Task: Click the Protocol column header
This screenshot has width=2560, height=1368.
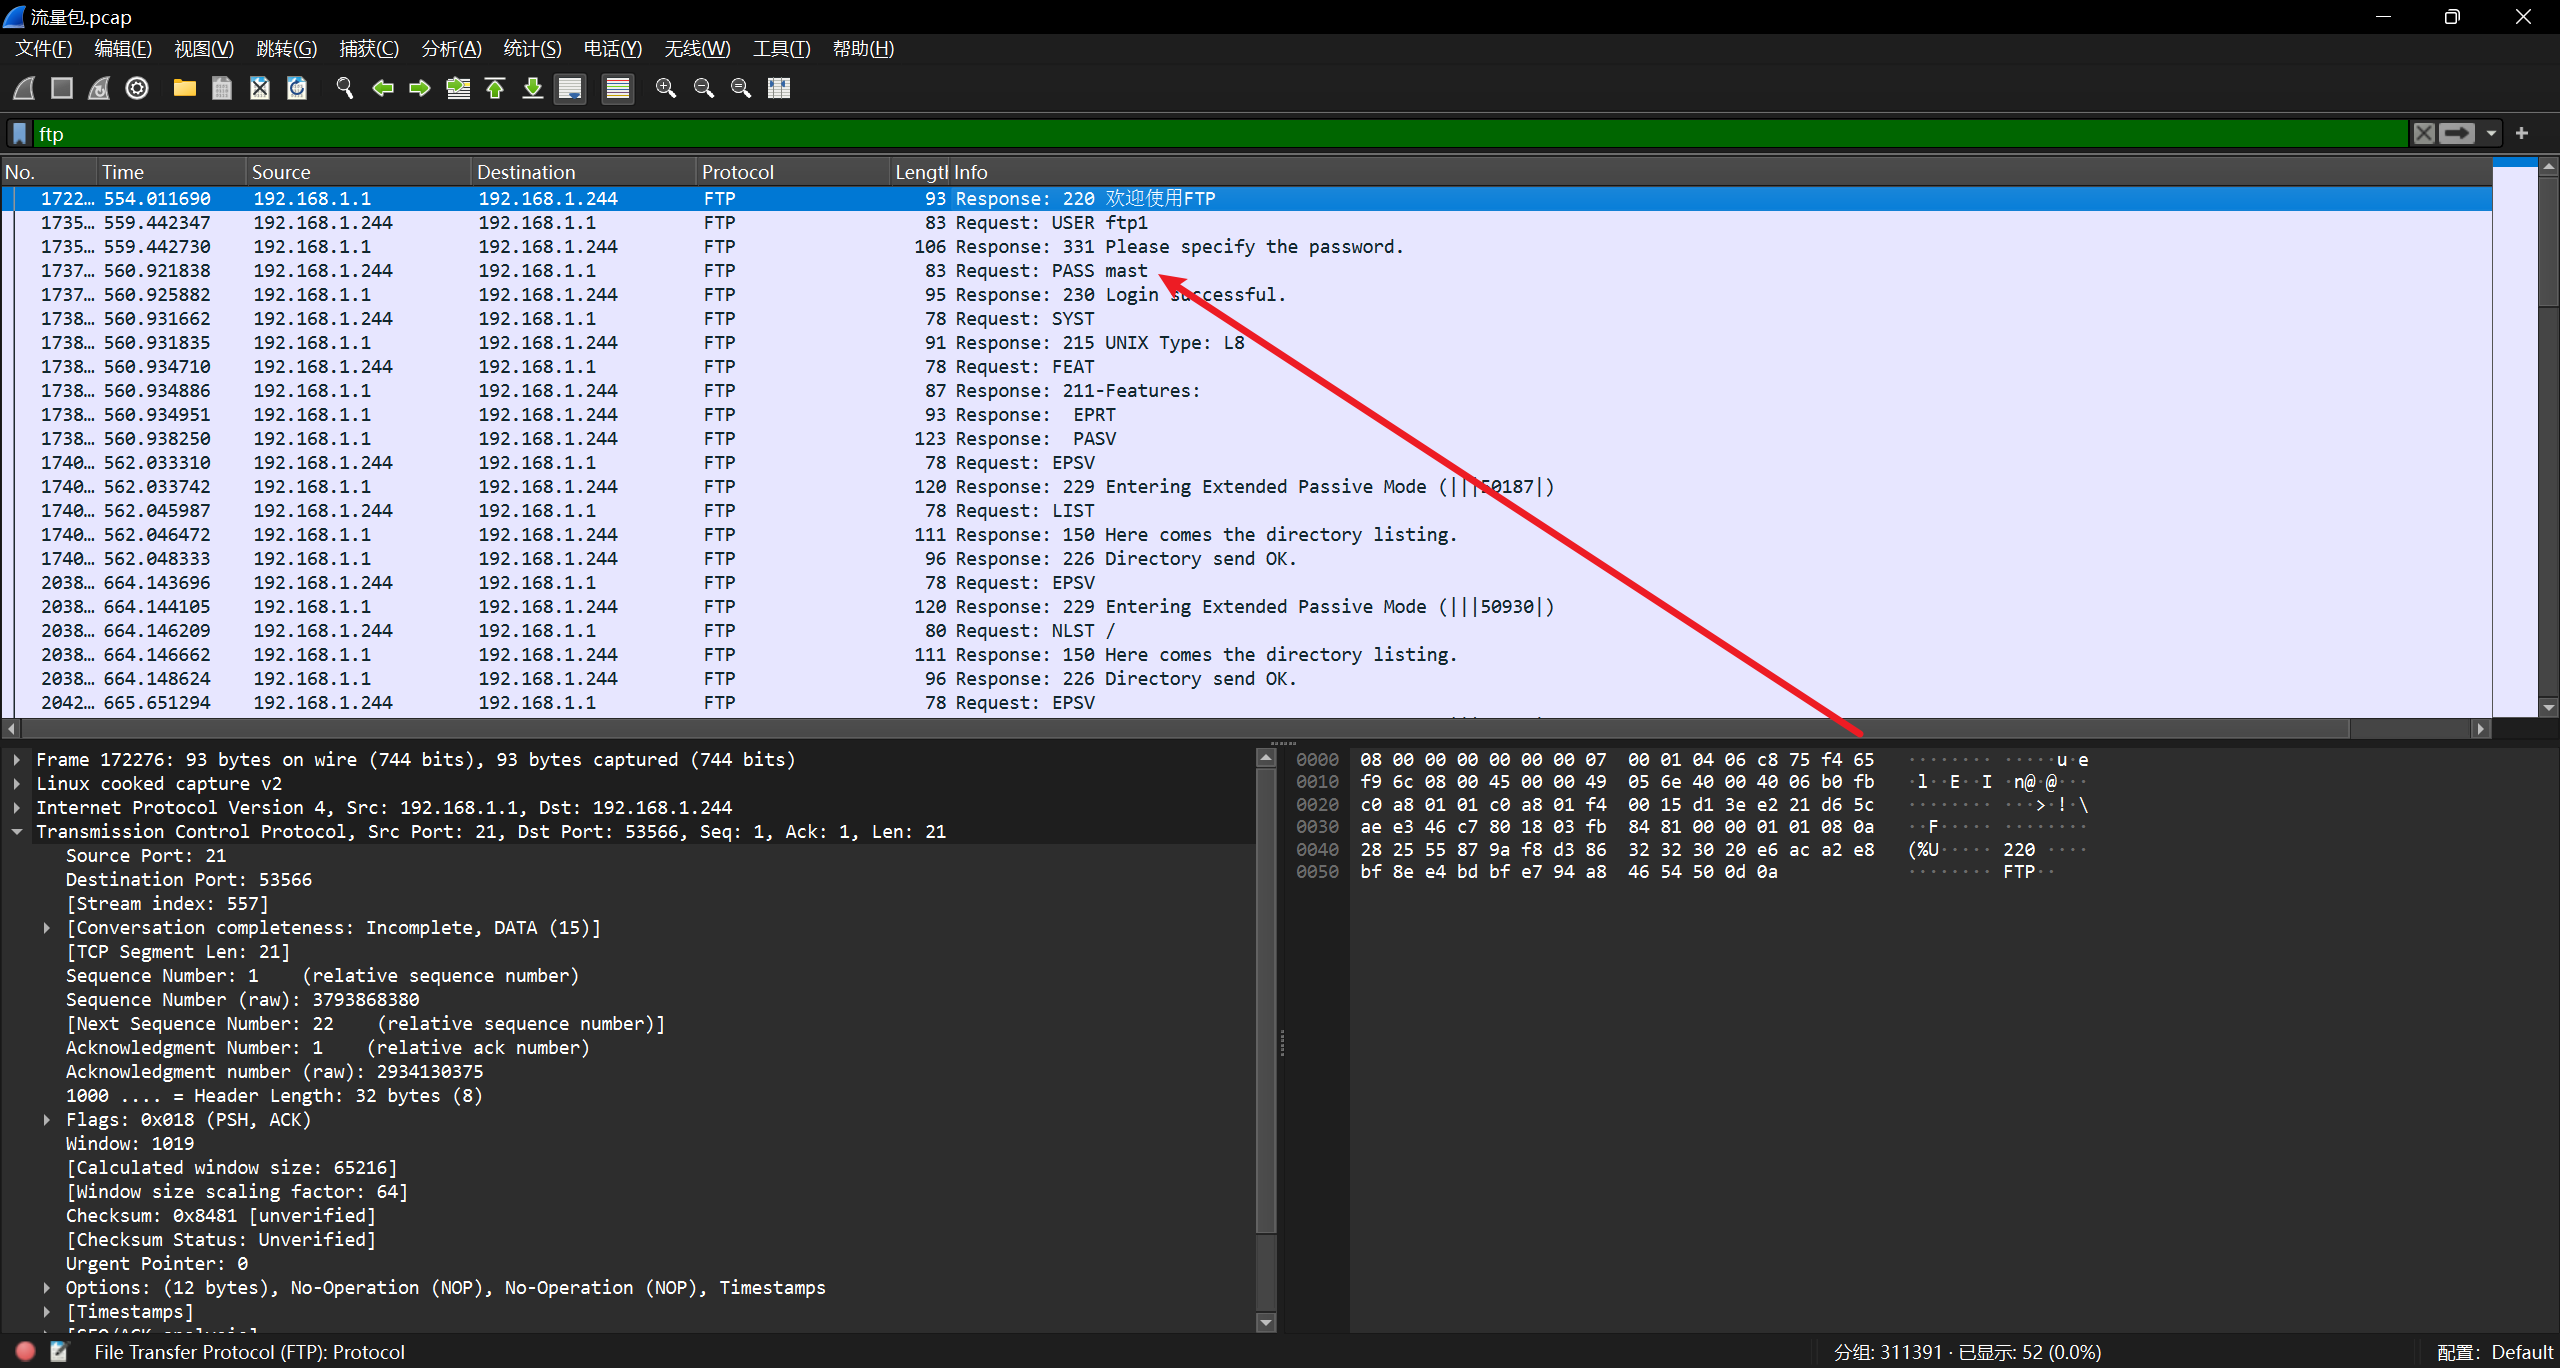Action: pyautogui.click(x=737, y=172)
